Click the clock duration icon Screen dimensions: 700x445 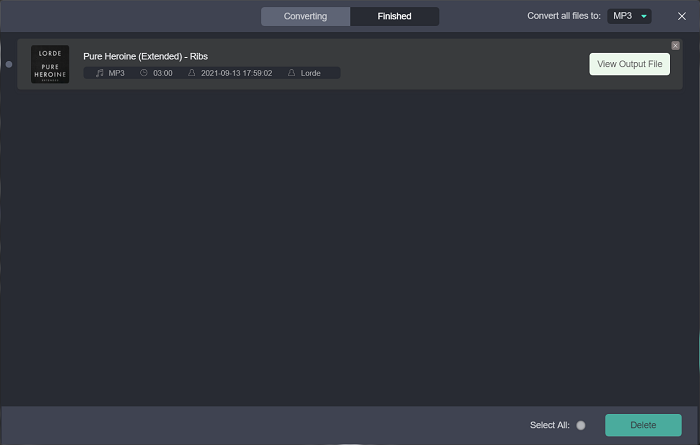(x=145, y=73)
